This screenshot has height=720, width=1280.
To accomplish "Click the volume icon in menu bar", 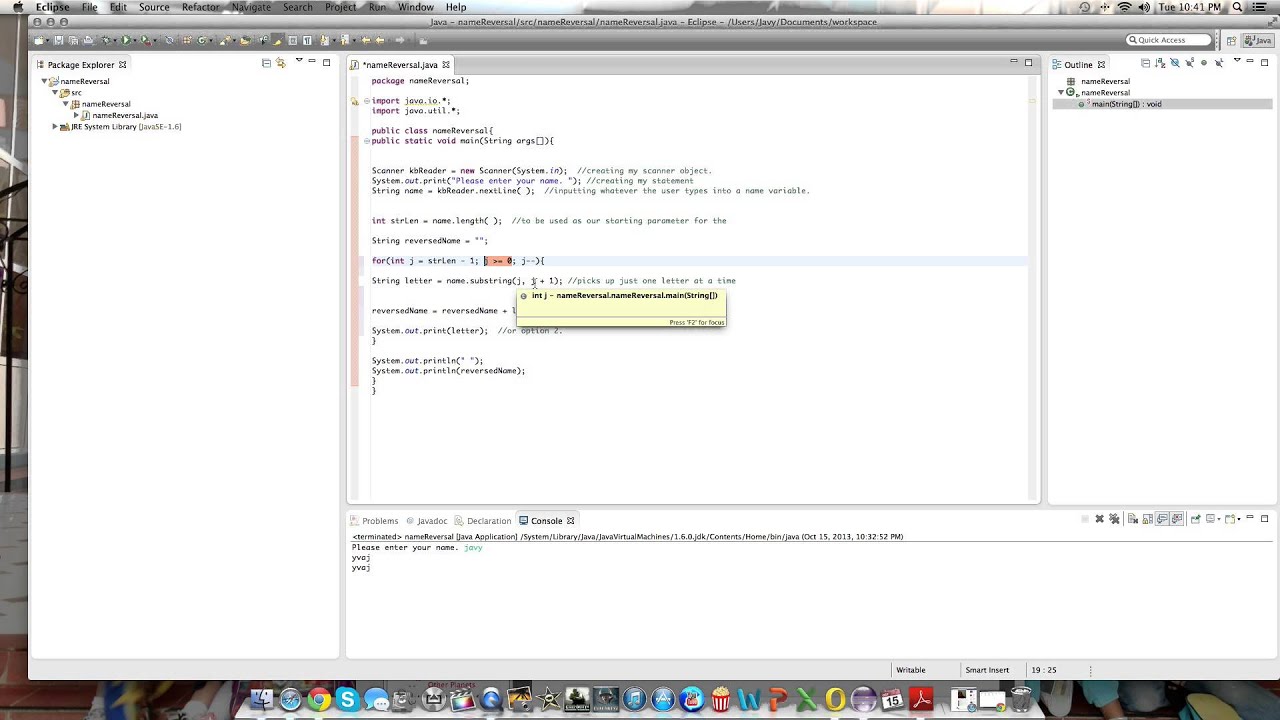I will pos(1145,7).
